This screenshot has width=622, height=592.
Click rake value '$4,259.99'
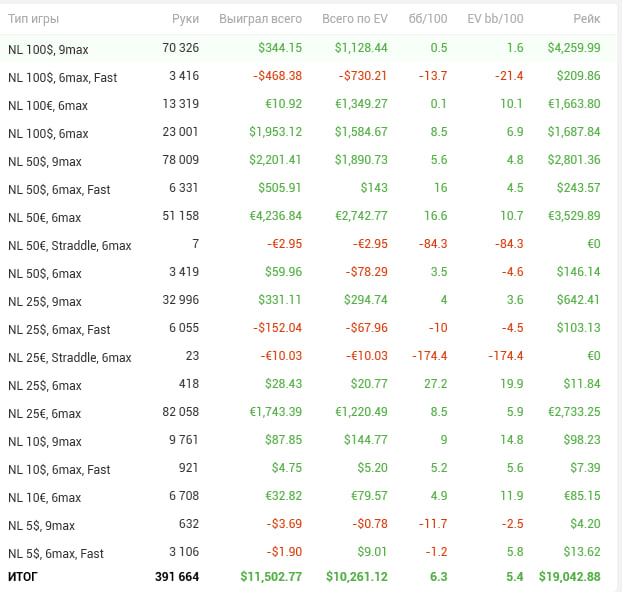point(574,48)
